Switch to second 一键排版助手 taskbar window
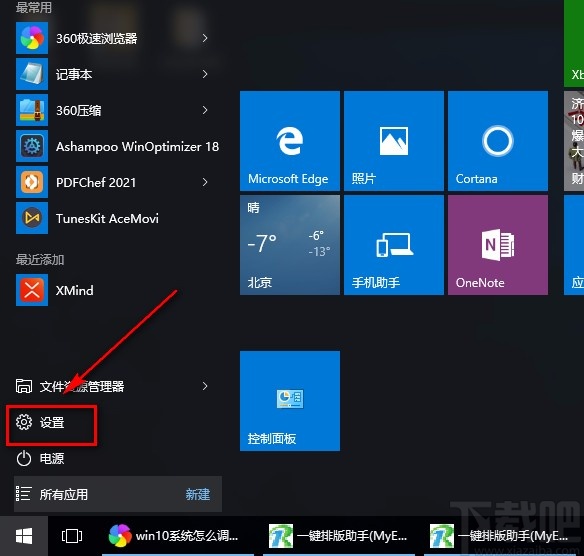 pyautogui.click(x=500, y=536)
